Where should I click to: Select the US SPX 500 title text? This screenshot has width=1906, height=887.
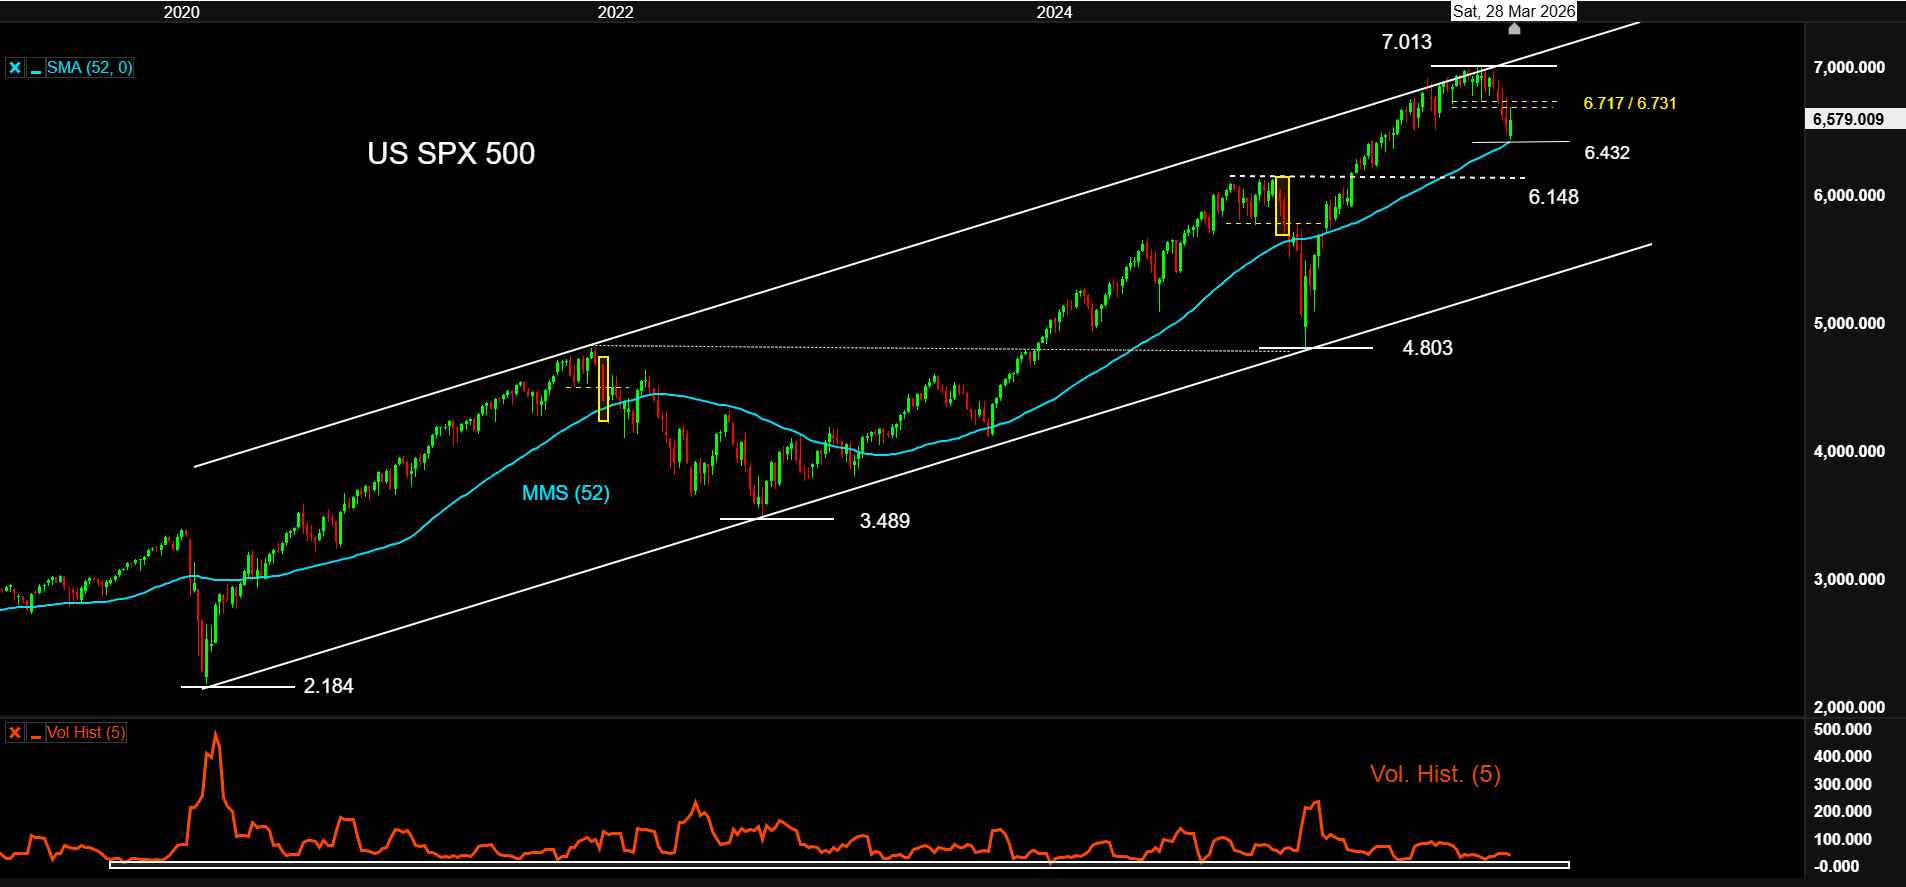(x=451, y=153)
